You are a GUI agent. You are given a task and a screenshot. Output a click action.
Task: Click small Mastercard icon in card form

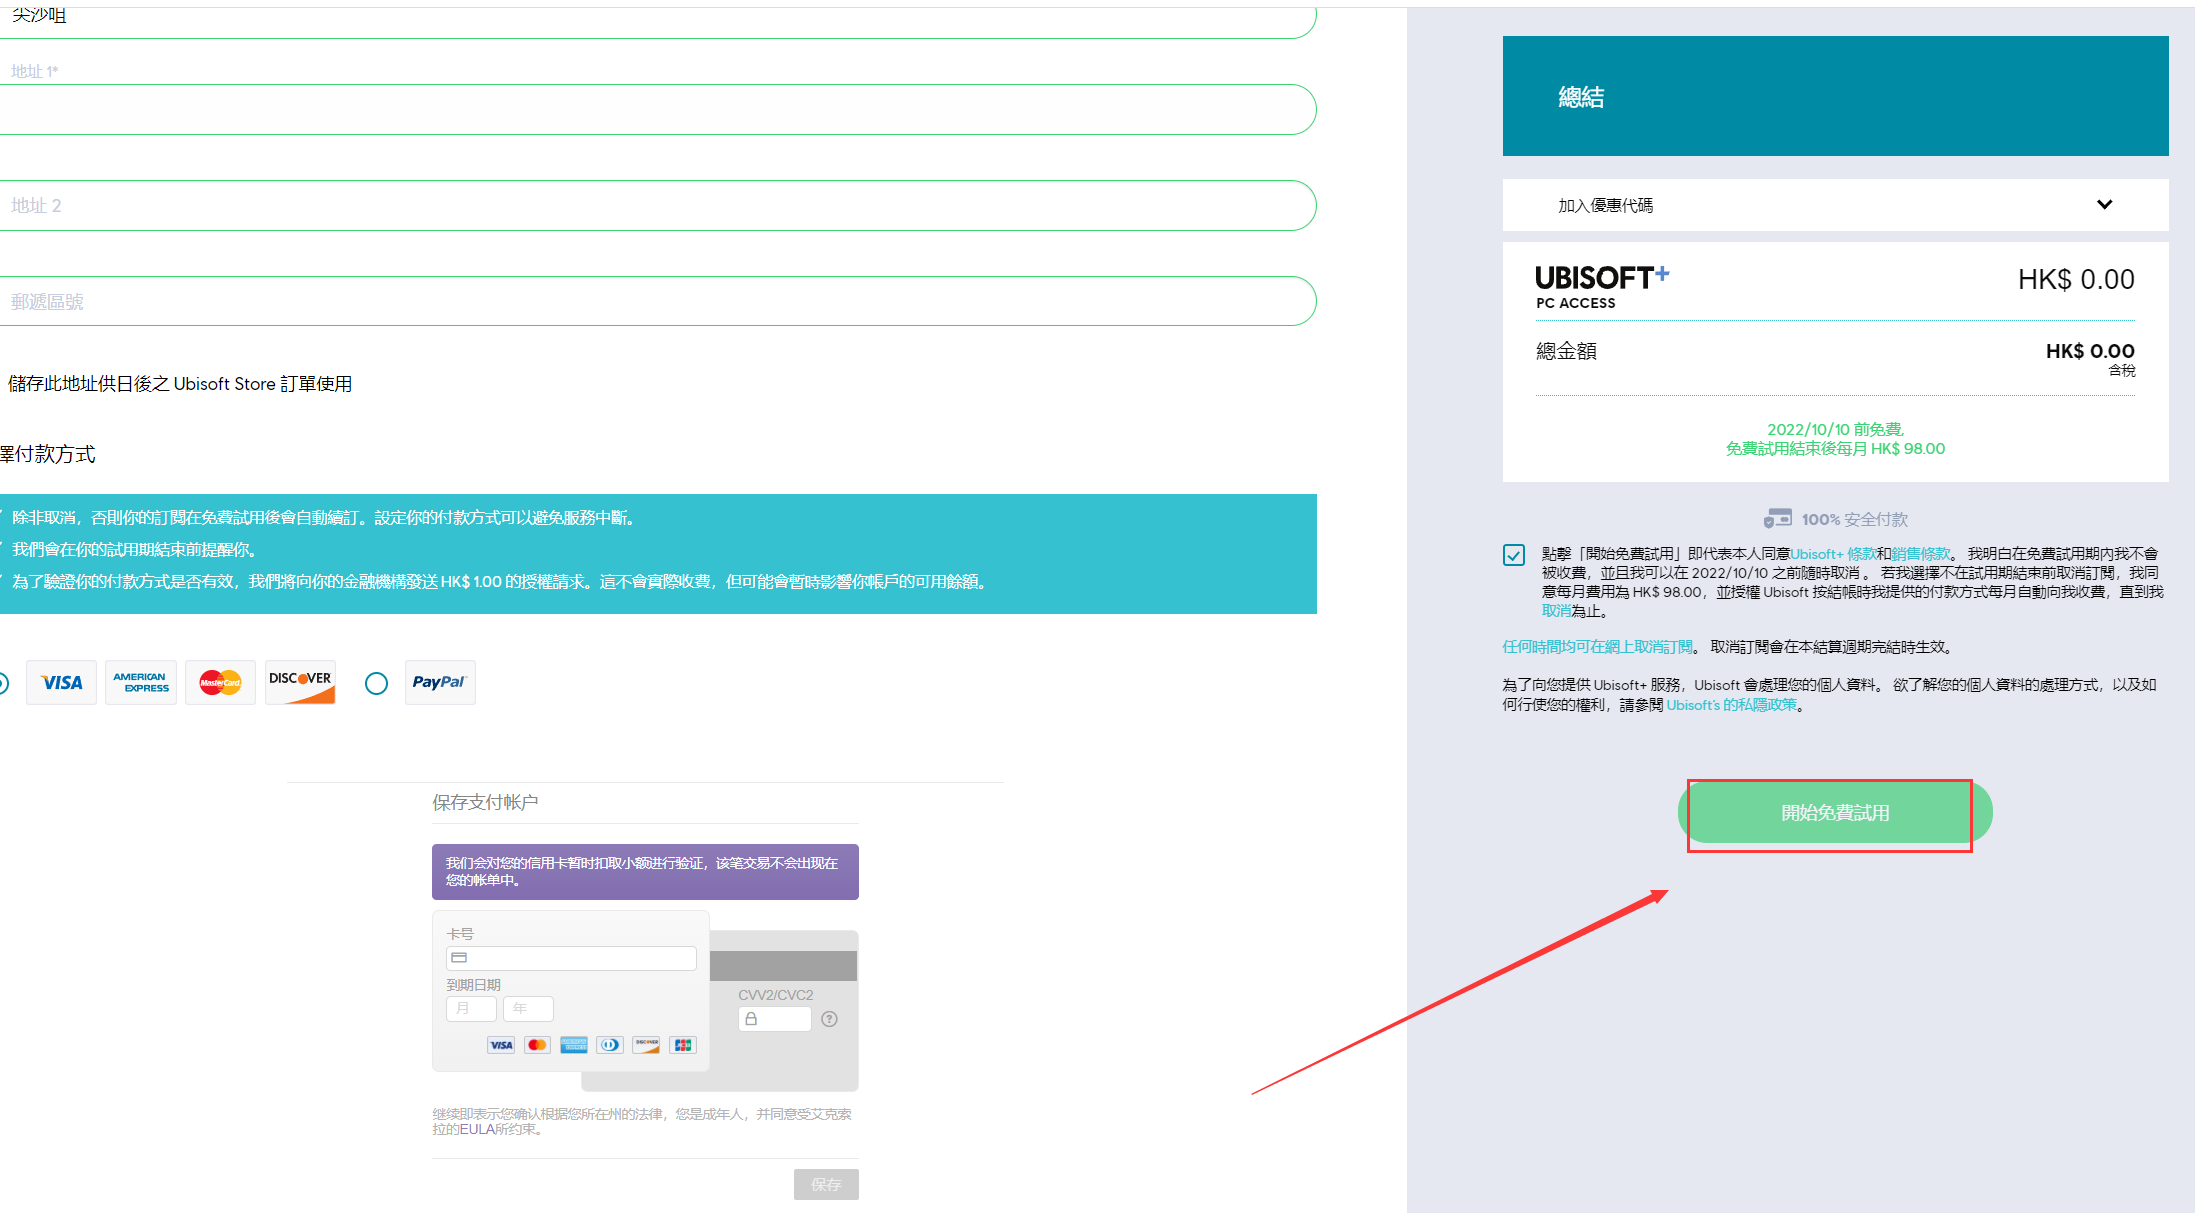click(537, 1045)
